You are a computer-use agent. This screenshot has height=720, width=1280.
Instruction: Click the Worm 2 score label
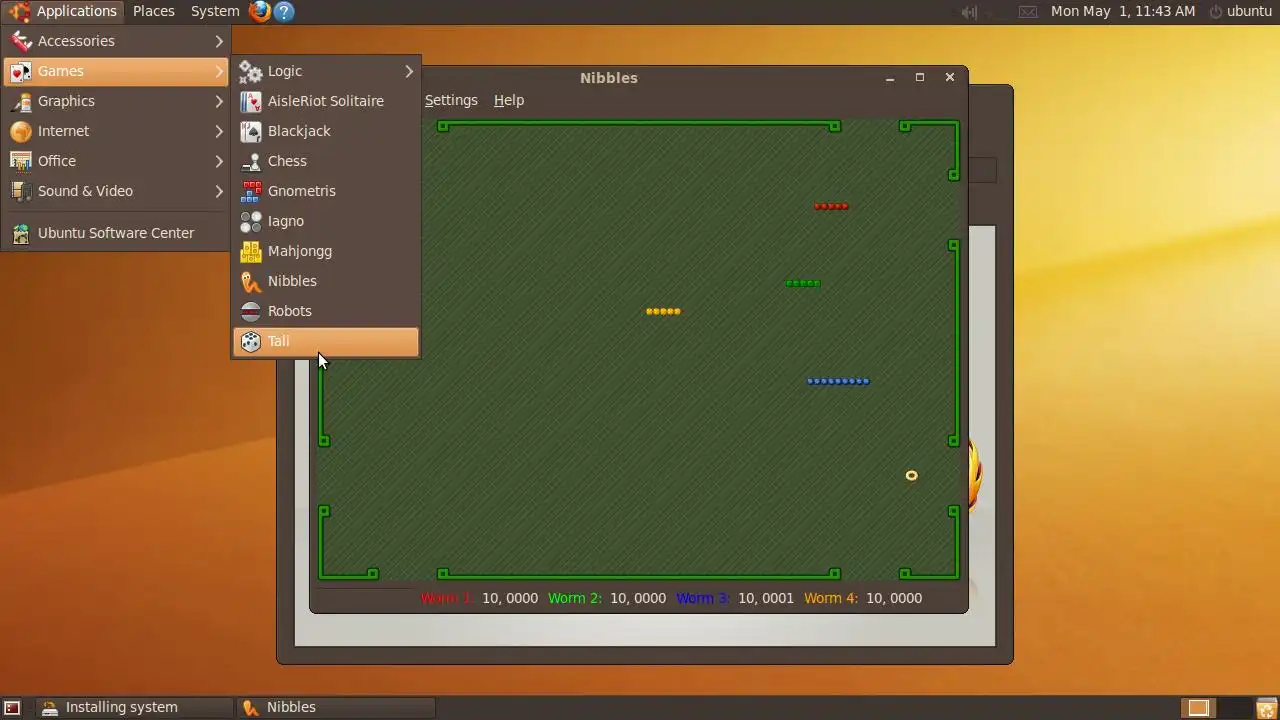574,598
